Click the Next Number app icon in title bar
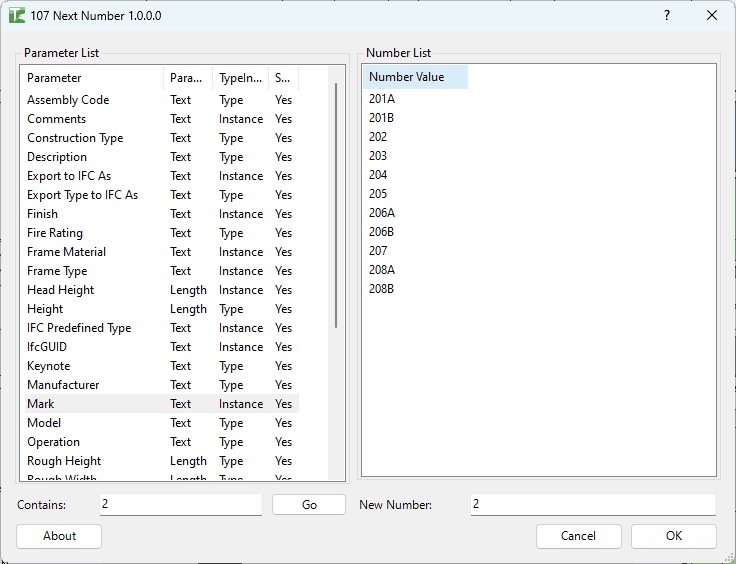736x564 pixels. tap(17, 15)
